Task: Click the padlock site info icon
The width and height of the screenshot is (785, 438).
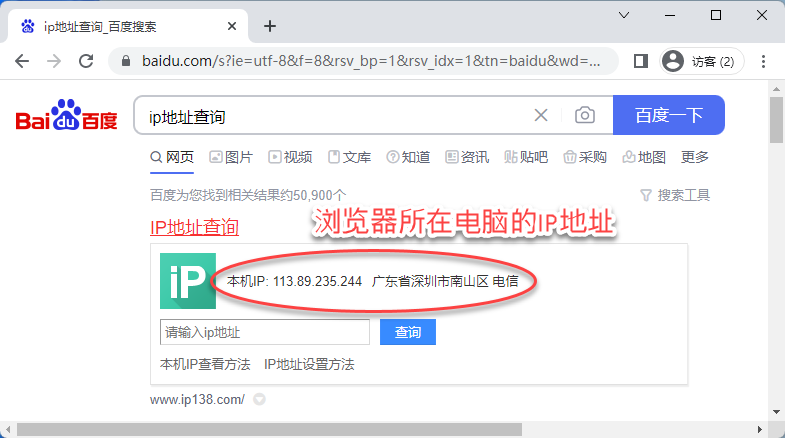Action: [126, 61]
